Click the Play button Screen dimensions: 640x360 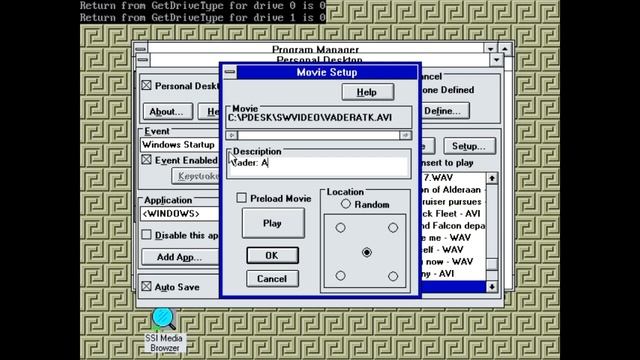(273, 223)
